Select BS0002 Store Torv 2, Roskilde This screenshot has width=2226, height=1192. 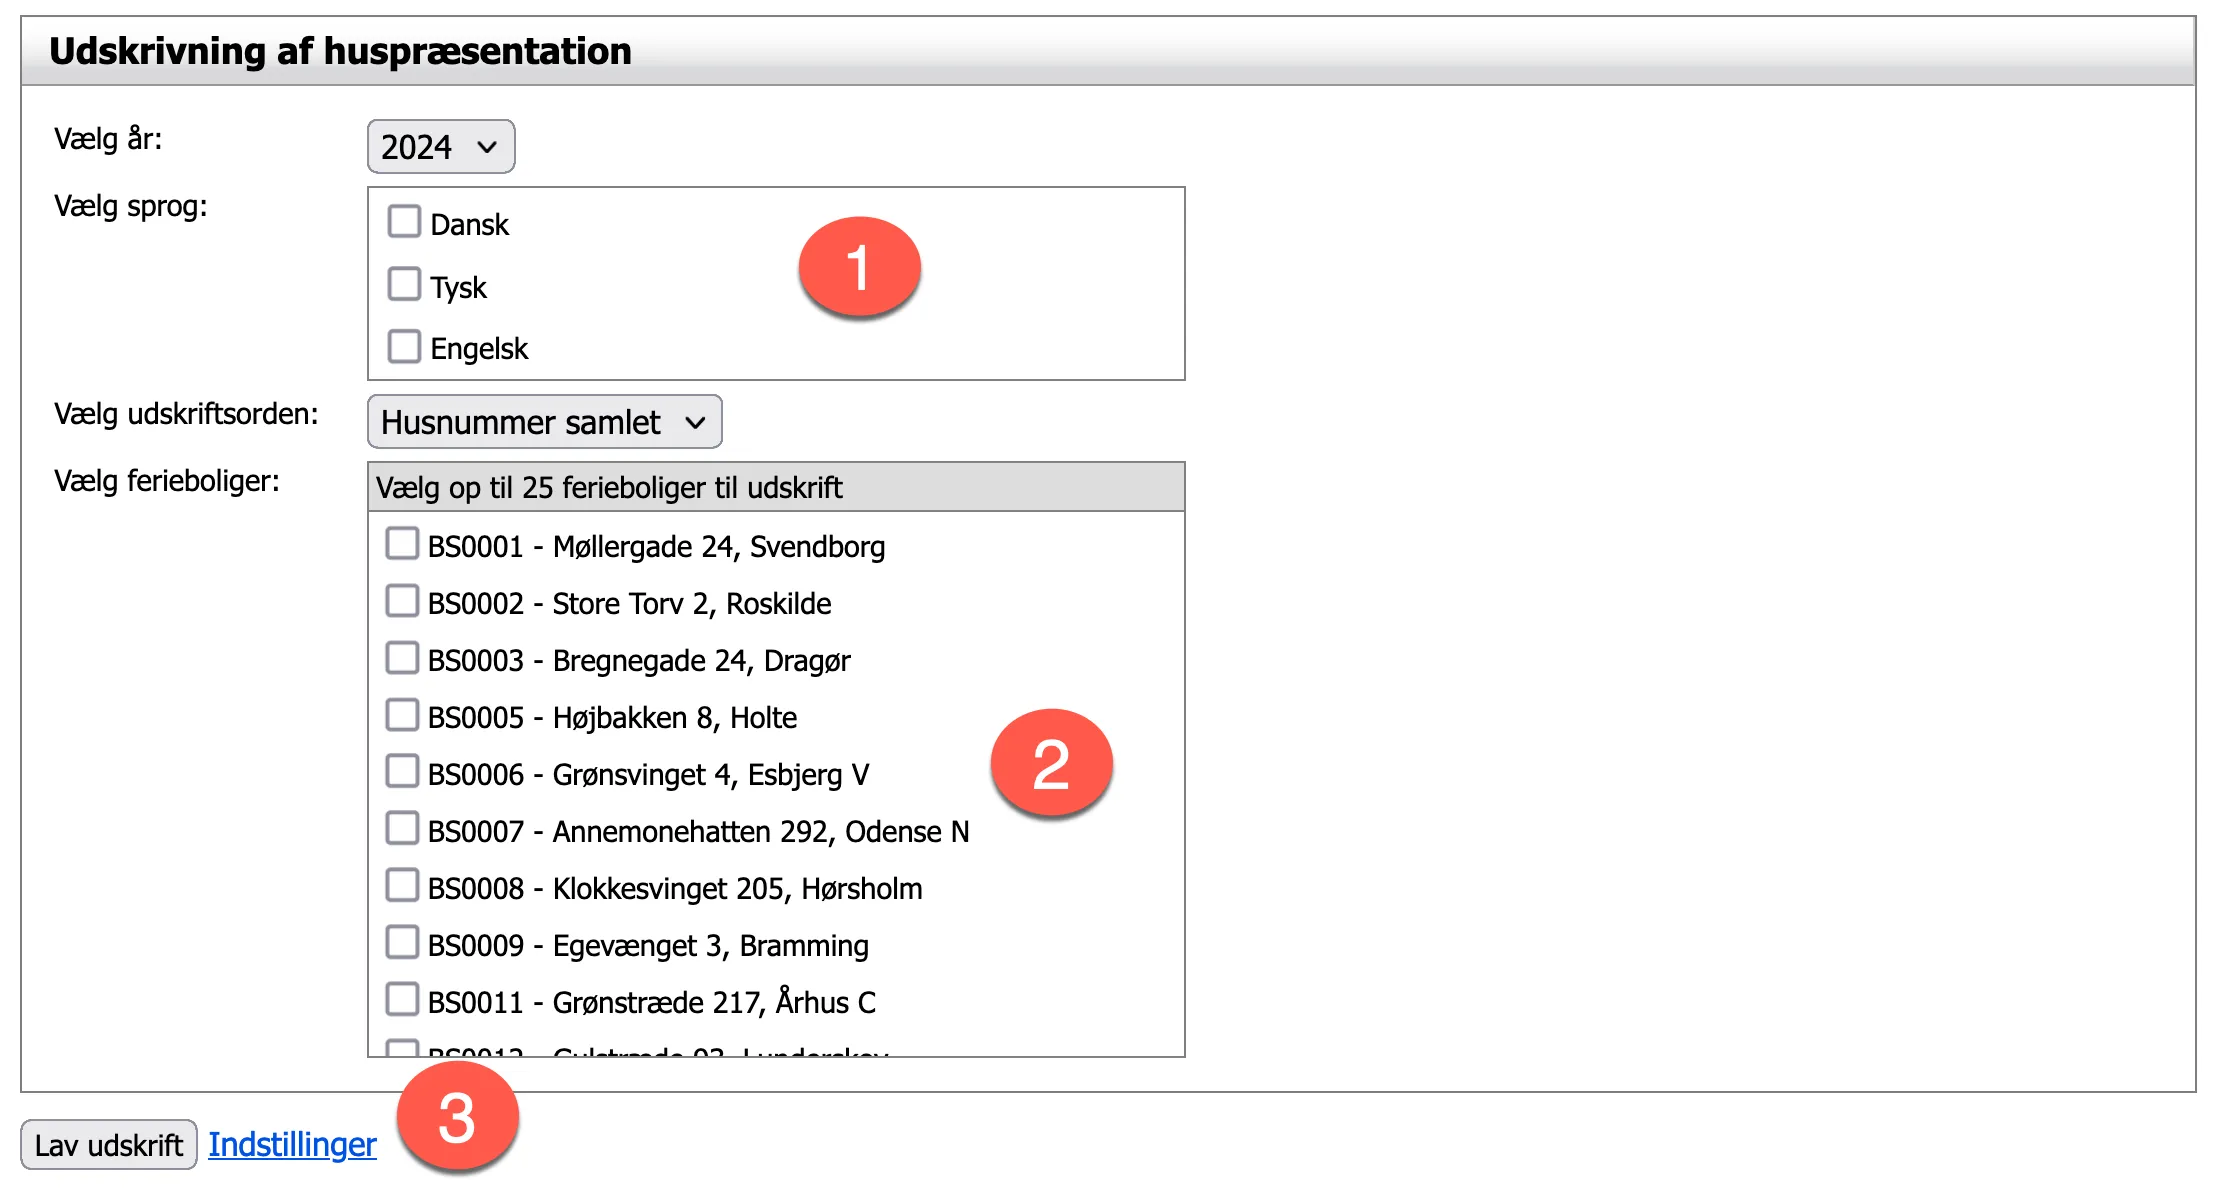tap(402, 601)
